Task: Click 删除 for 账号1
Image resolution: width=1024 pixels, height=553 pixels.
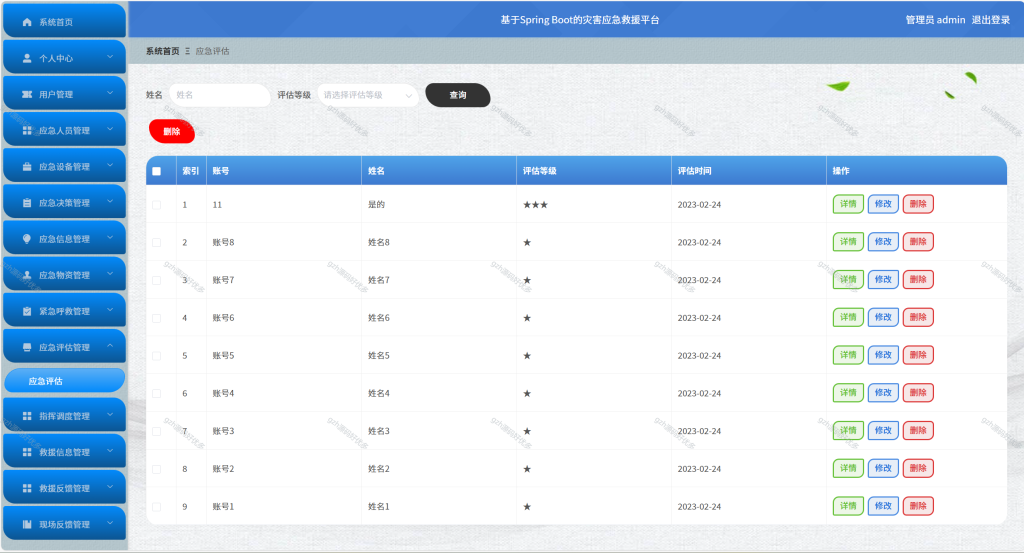Action: point(918,506)
